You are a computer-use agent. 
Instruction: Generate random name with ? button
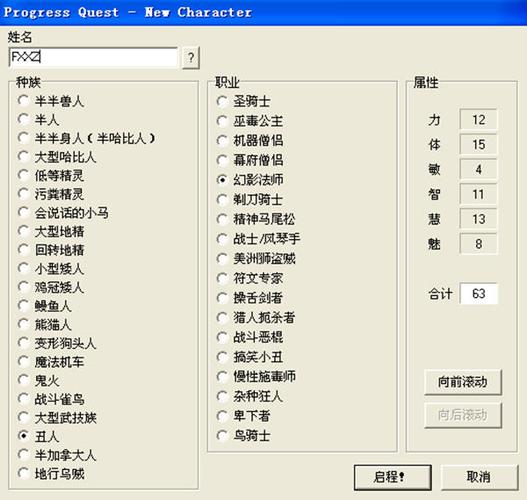point(191,58)
